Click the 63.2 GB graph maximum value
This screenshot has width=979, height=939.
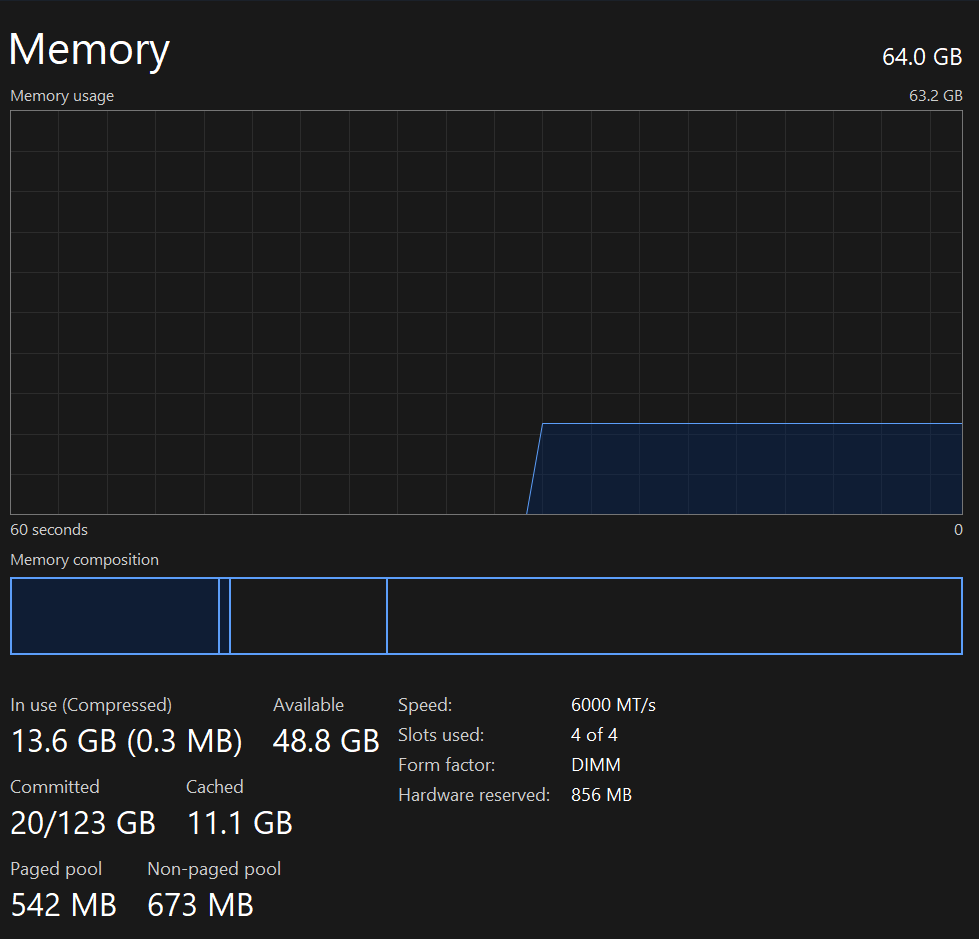(x=935, y=96)
